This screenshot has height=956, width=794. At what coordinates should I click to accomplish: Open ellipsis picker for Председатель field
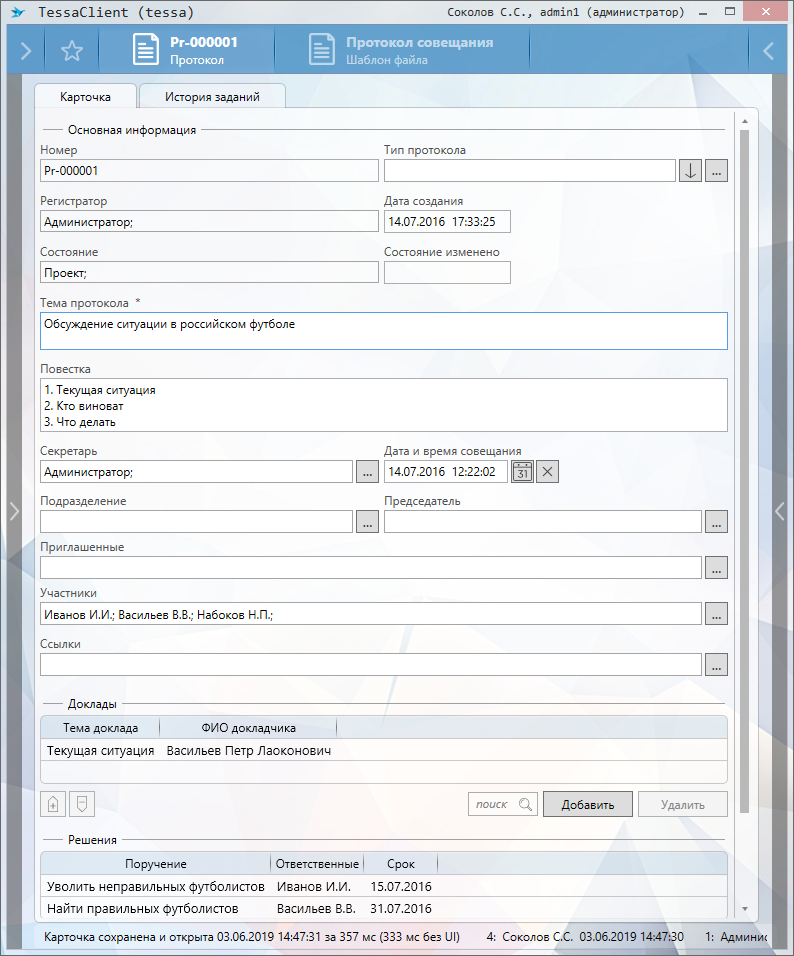pyautogui.click(x=715, y=522)
